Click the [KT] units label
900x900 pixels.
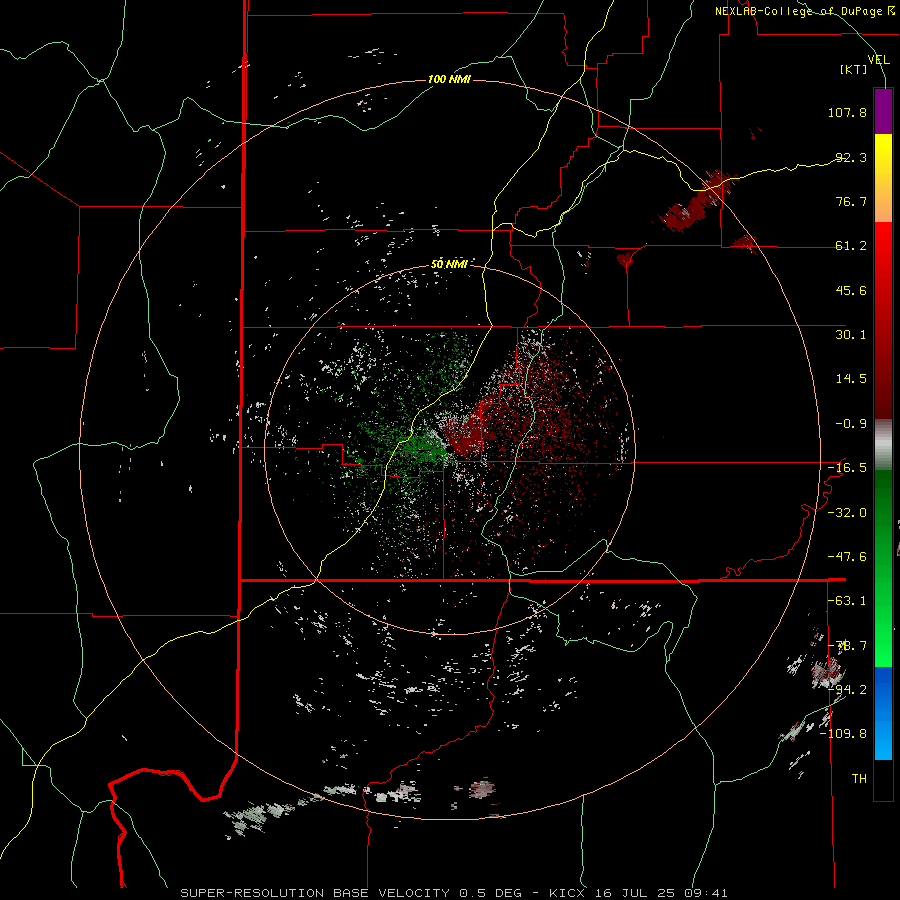[x=854, y=69]
